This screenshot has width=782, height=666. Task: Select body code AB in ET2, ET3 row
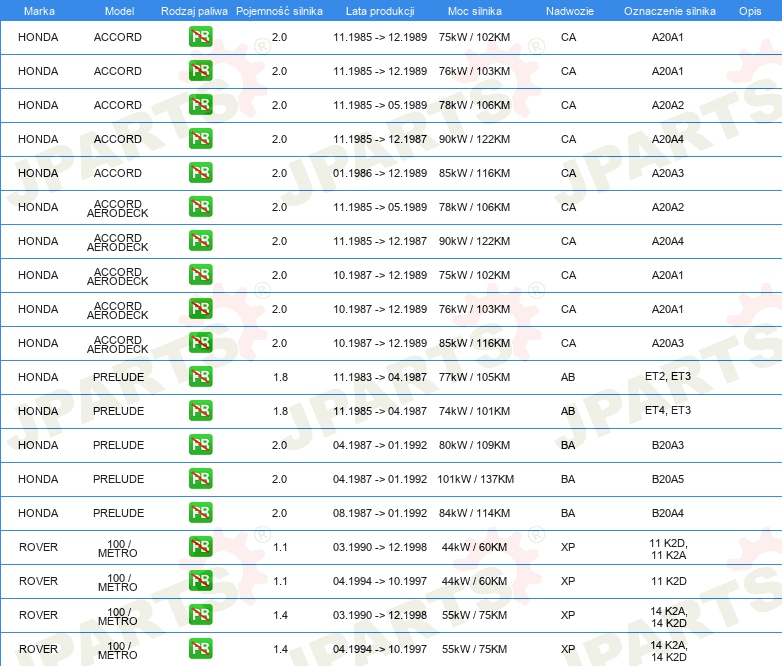pyautogui.click(x=568, y=377)
